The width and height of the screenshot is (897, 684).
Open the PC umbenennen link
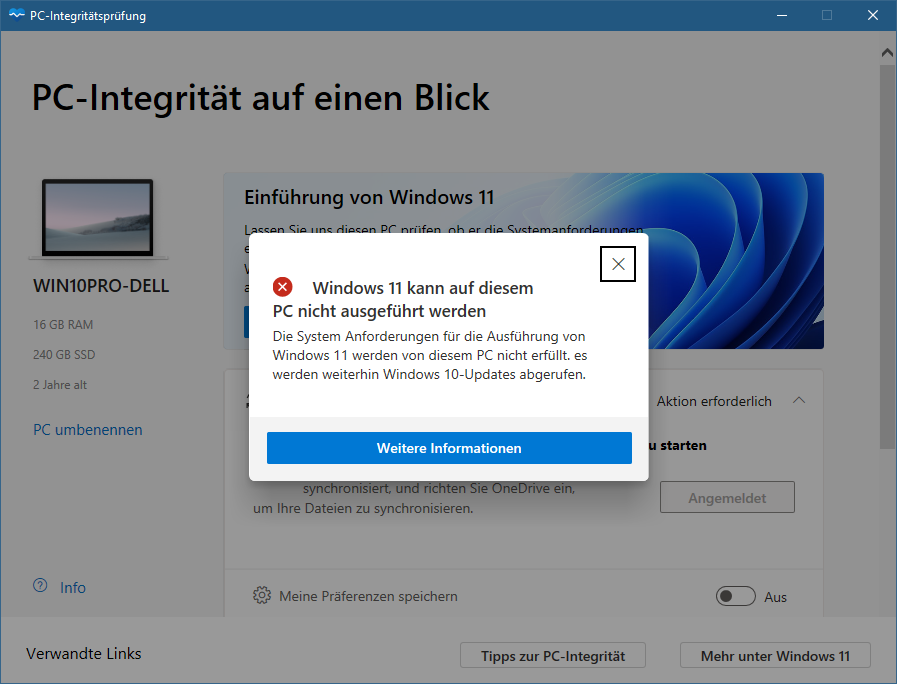click(x=88, y=430)
